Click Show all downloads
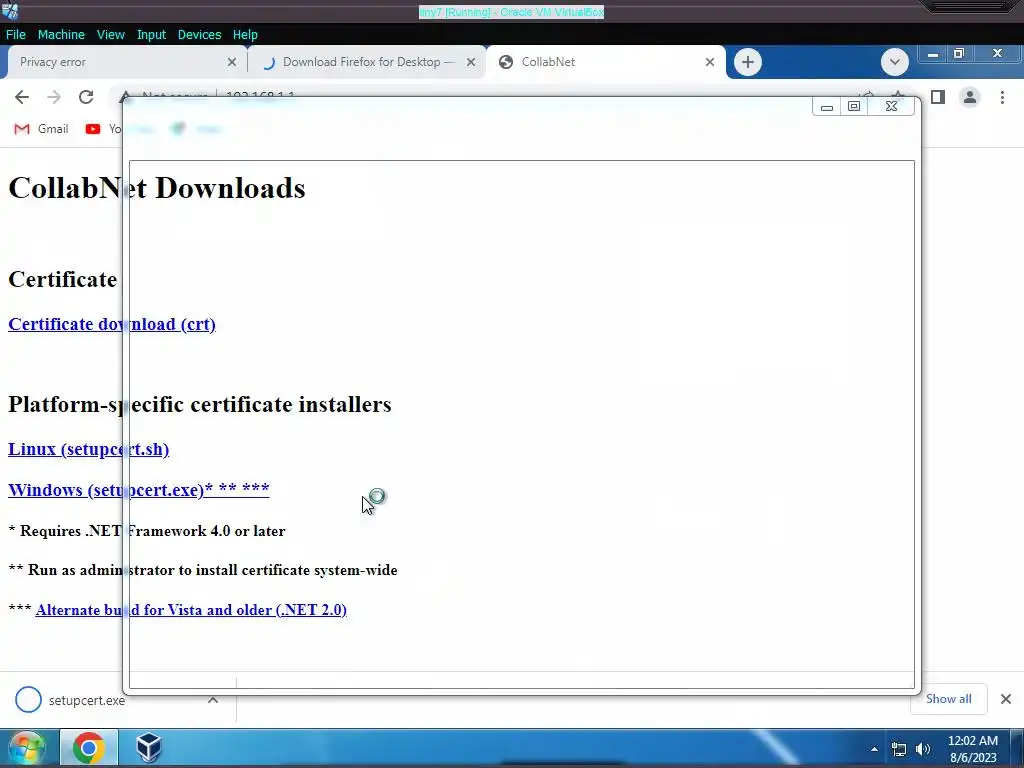 948,699
